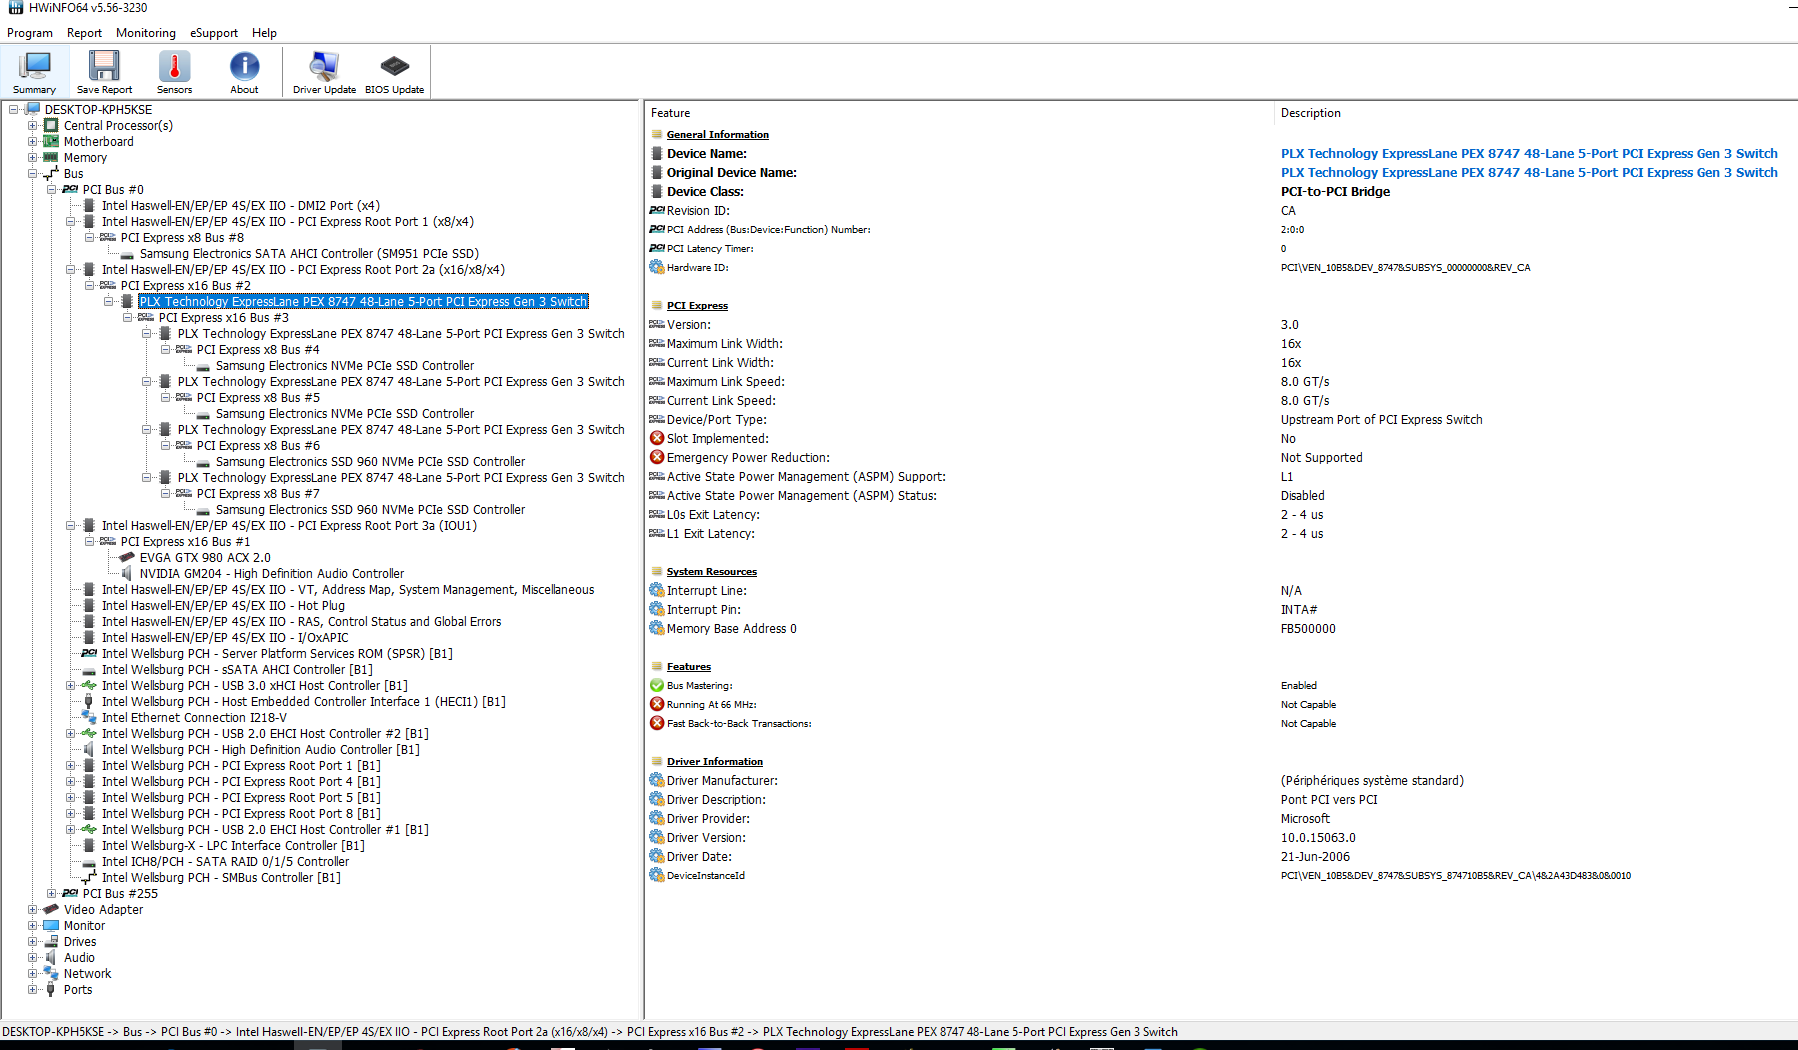Click the Slot Implemented red X icon
Screen dimensions: 1798x1050
point(657,439)
